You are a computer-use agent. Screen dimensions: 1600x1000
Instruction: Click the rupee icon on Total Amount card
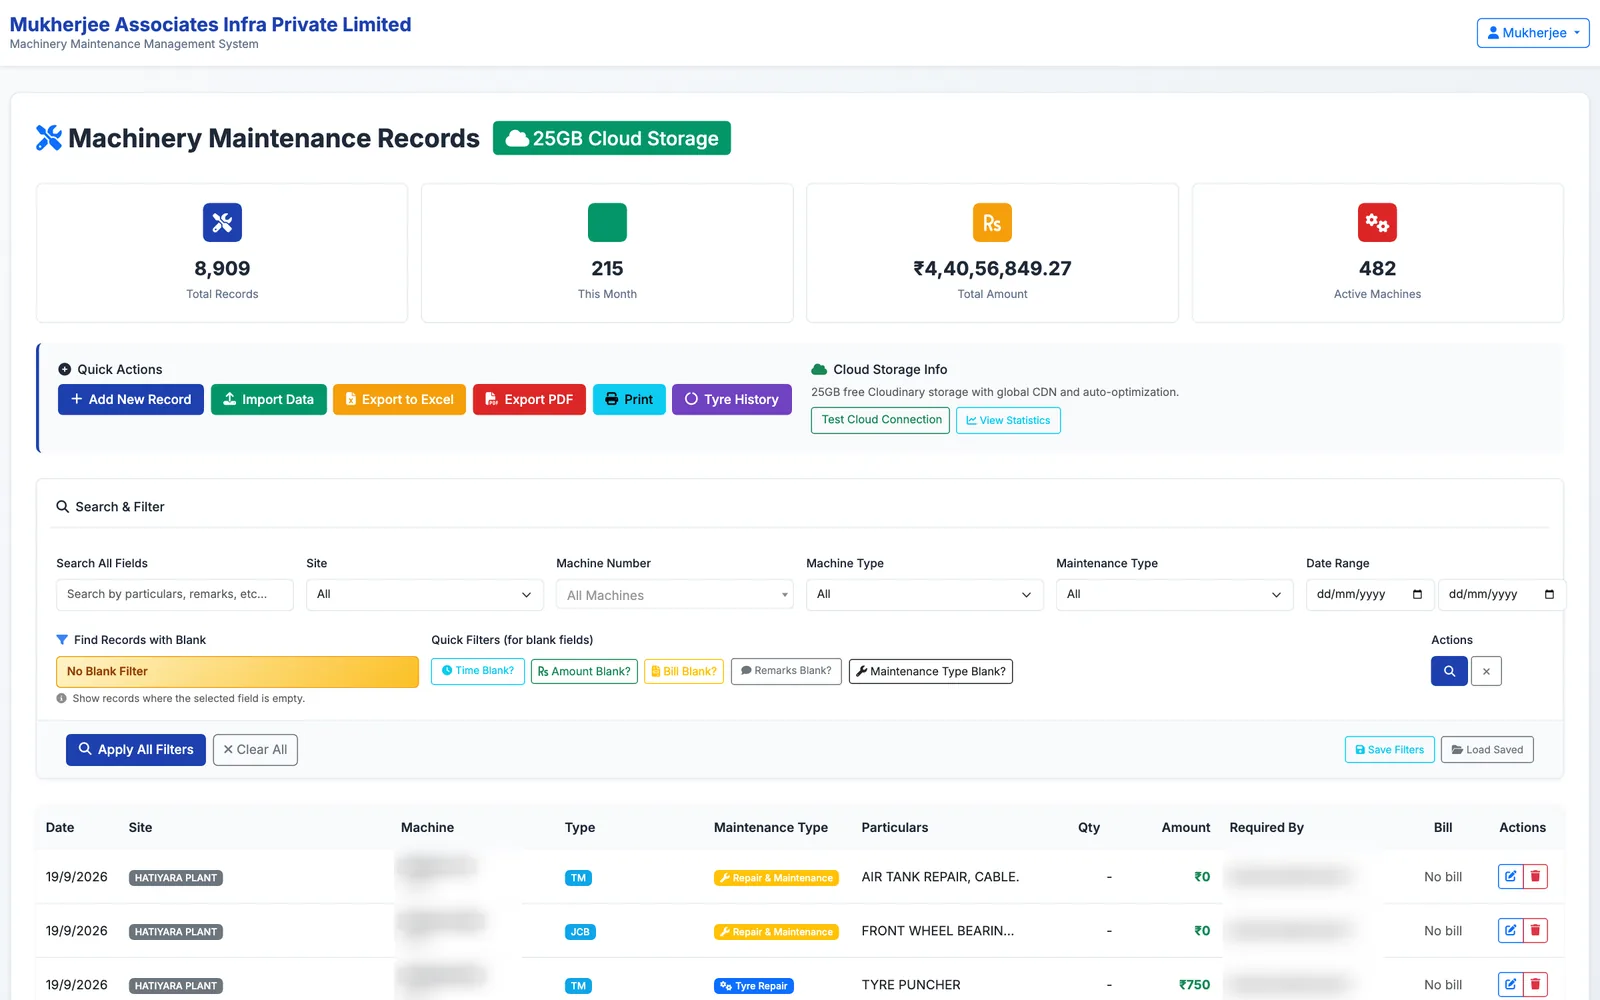992,222
